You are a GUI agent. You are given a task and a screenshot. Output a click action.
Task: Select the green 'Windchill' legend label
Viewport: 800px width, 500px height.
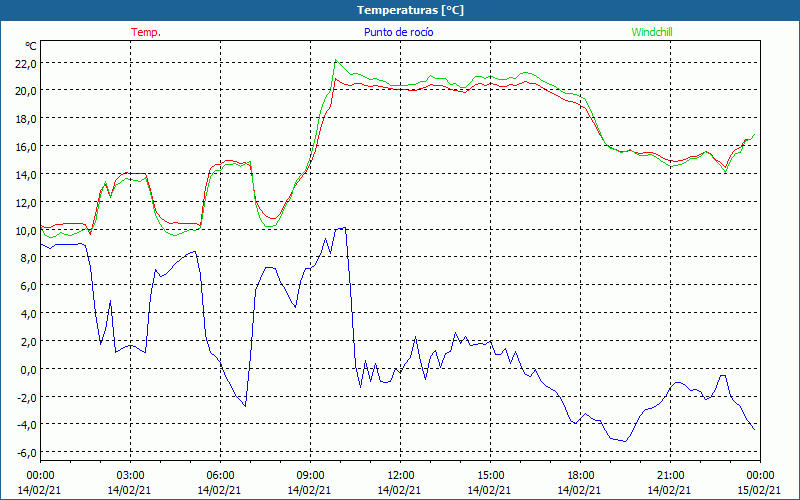click(x=652, y=32)
